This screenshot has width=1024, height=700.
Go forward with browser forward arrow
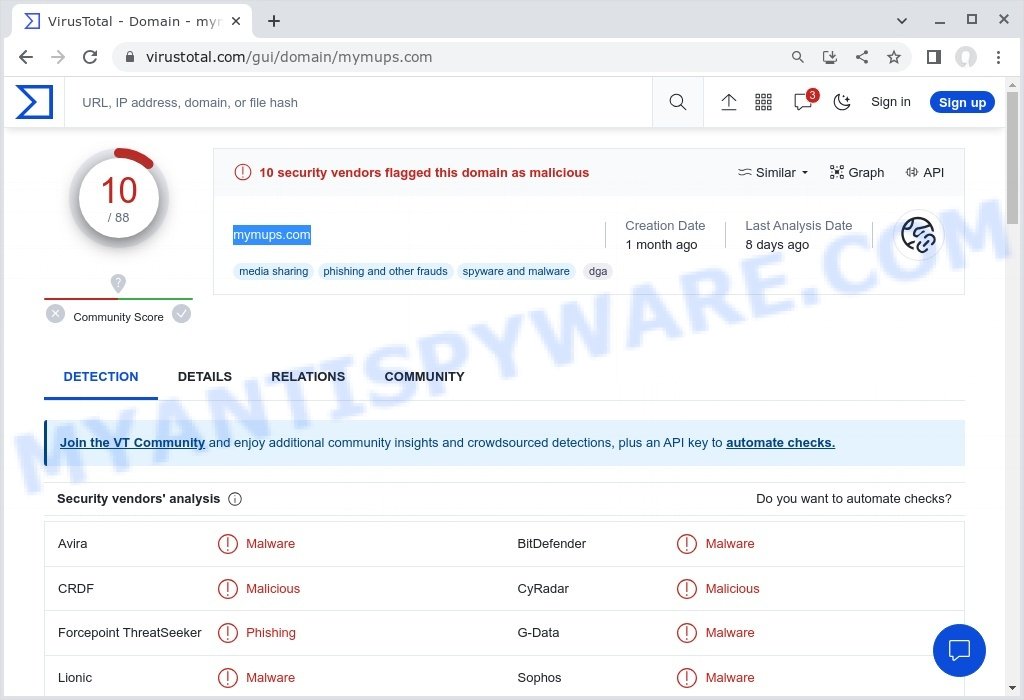pos(58,57)
